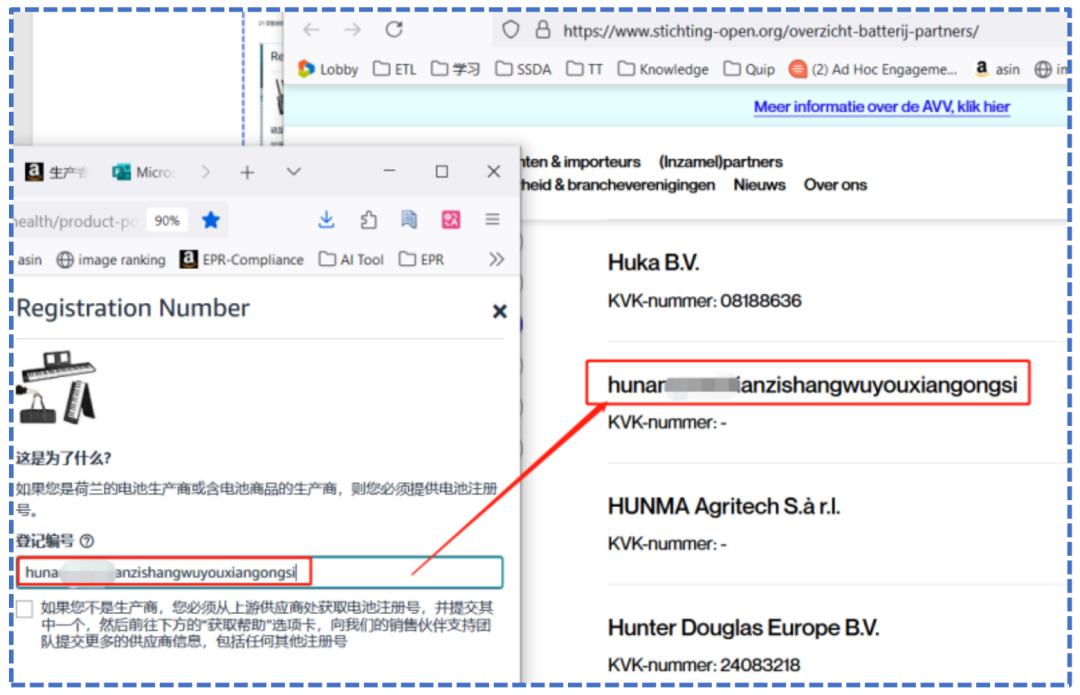Bookmark the page via the blue star icon

(211, 219)
